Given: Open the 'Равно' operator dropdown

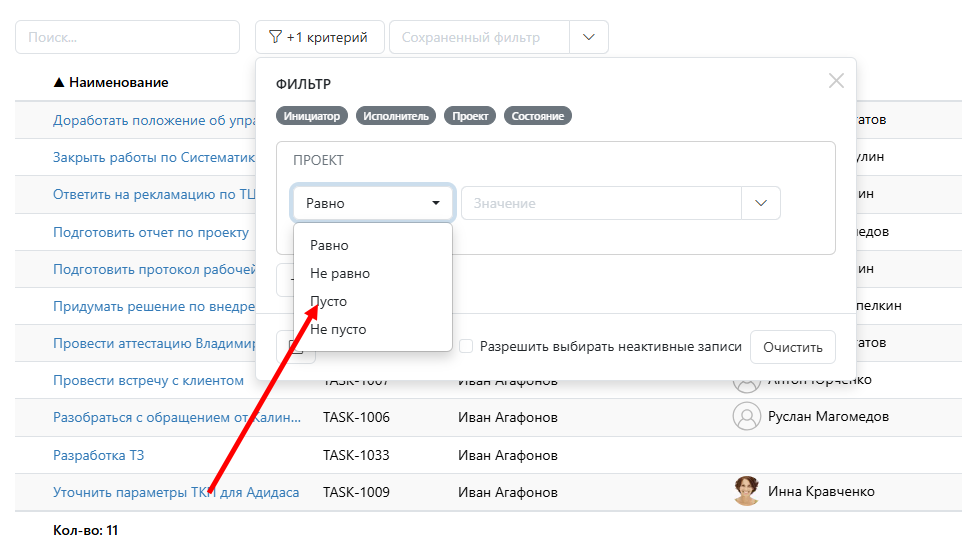Looking at the screenshot, I should 373,203.
